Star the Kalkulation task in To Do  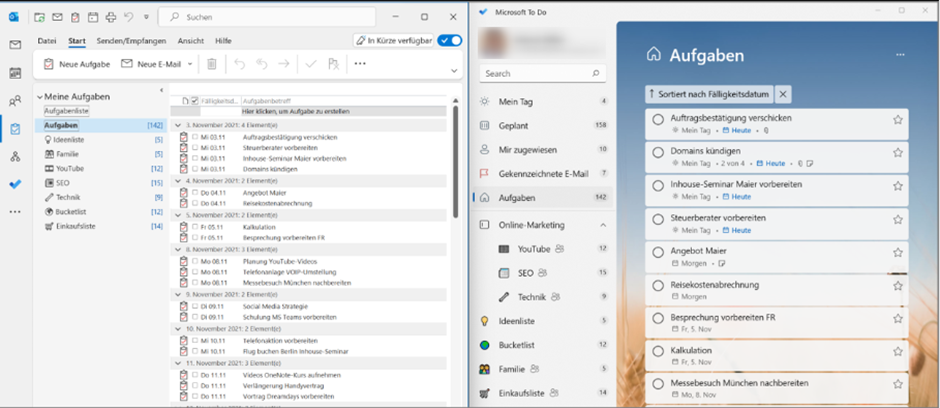pos(897,351)
